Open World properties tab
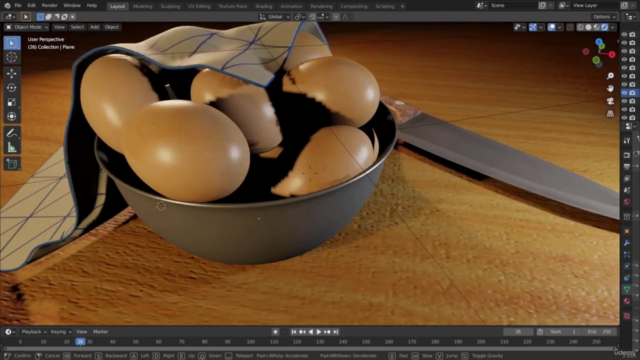The width and height of the screenshot is (640, 360). 627,202
